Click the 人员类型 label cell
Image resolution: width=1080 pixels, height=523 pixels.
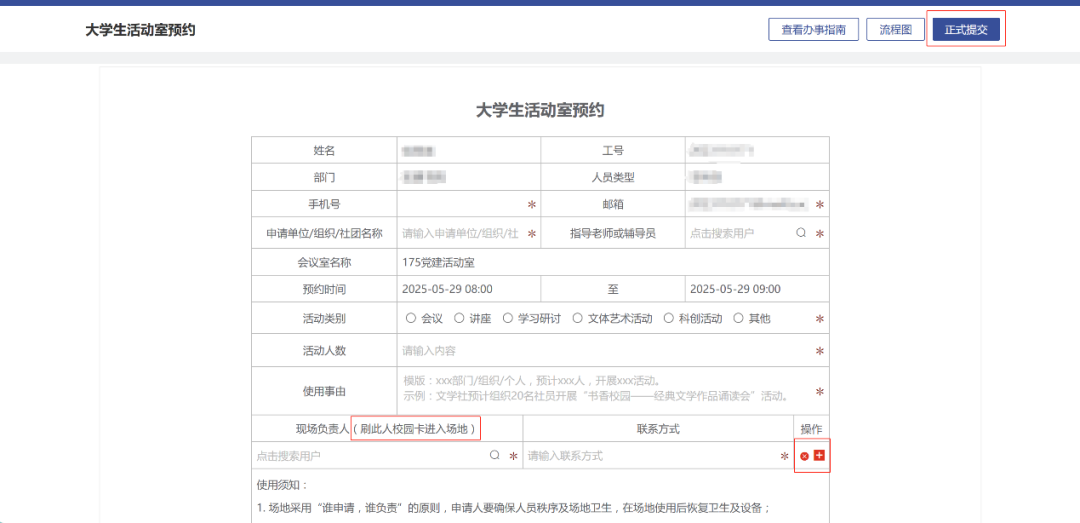click(x=613, y=177)
